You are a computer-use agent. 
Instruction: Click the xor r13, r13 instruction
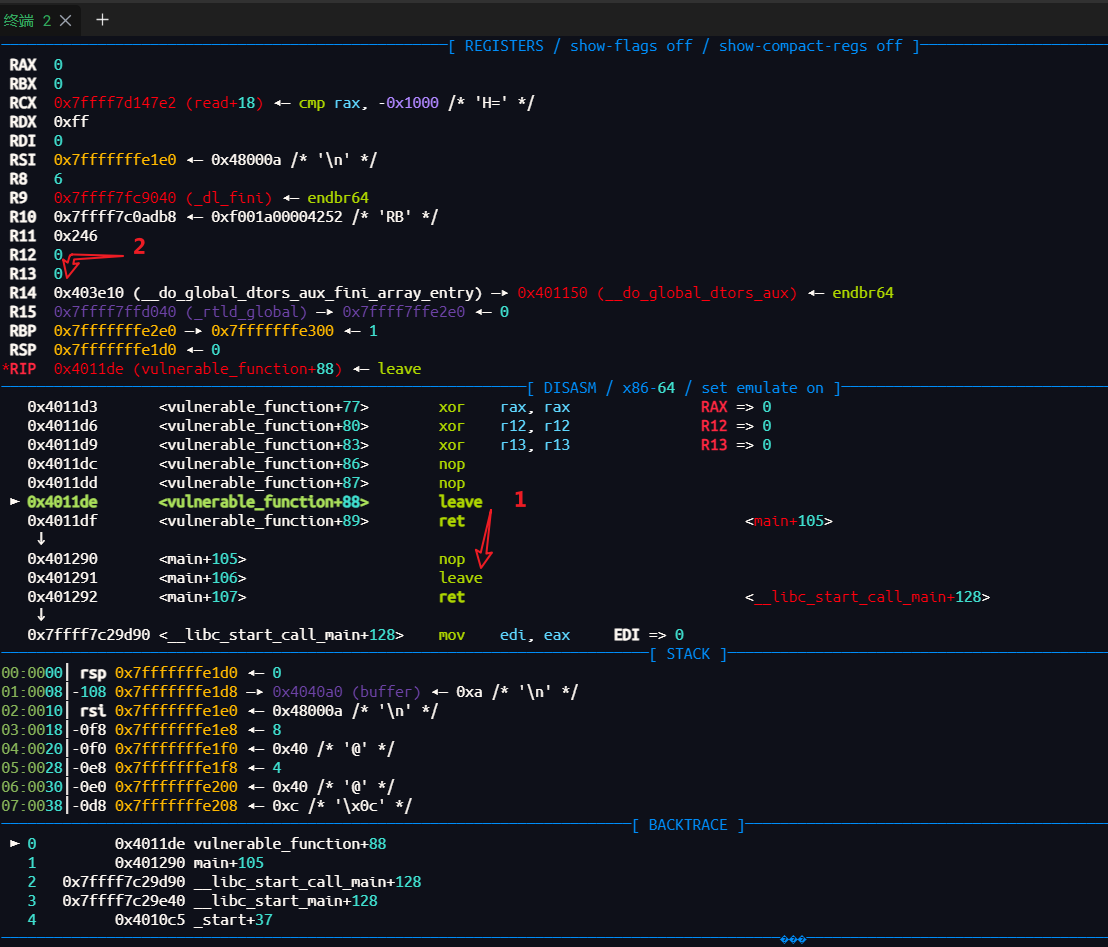tap(504, 446)
